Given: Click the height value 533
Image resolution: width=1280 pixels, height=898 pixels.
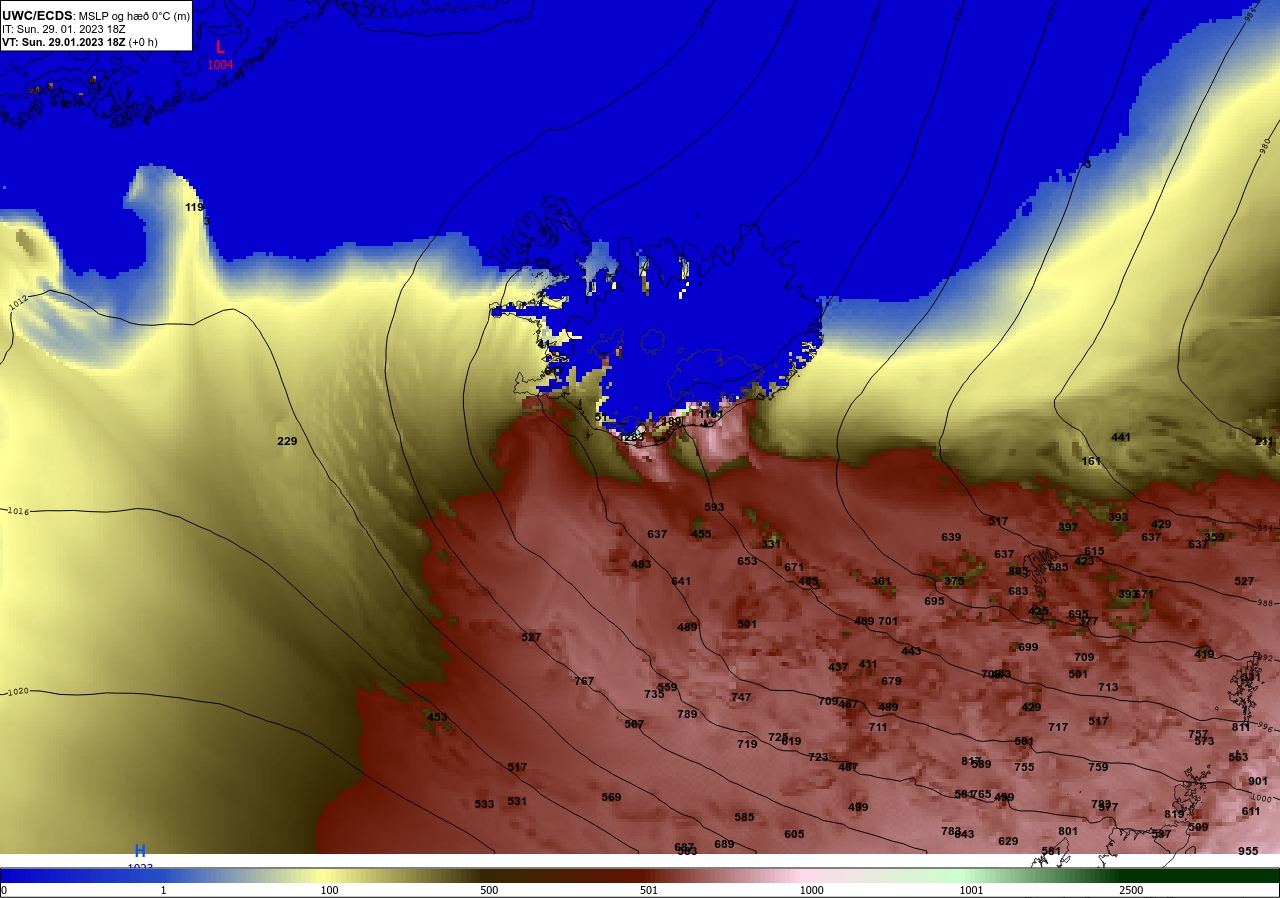Looking at the screenshot, I should pyautogui.click(x=484, y=804).
